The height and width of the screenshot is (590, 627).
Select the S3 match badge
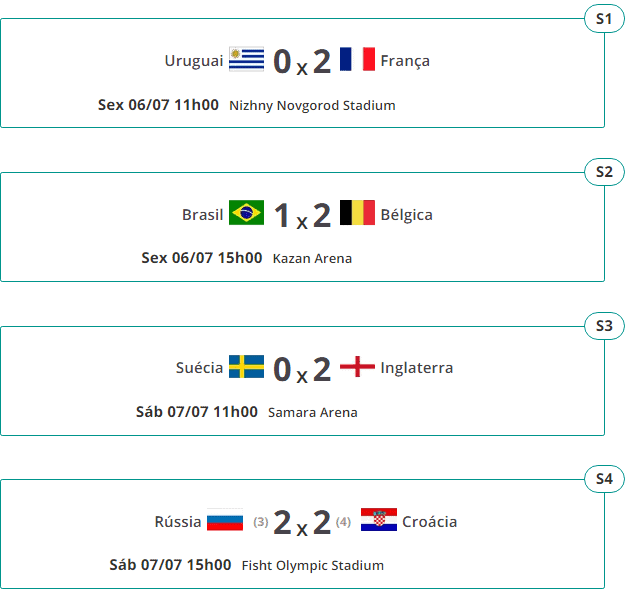(603, 325)
